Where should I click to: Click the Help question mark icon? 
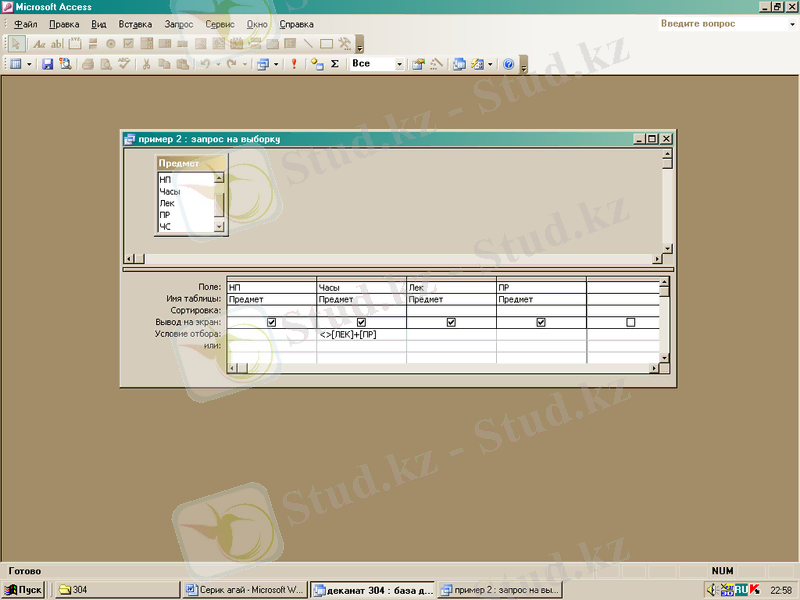click(x=508, y=64)
